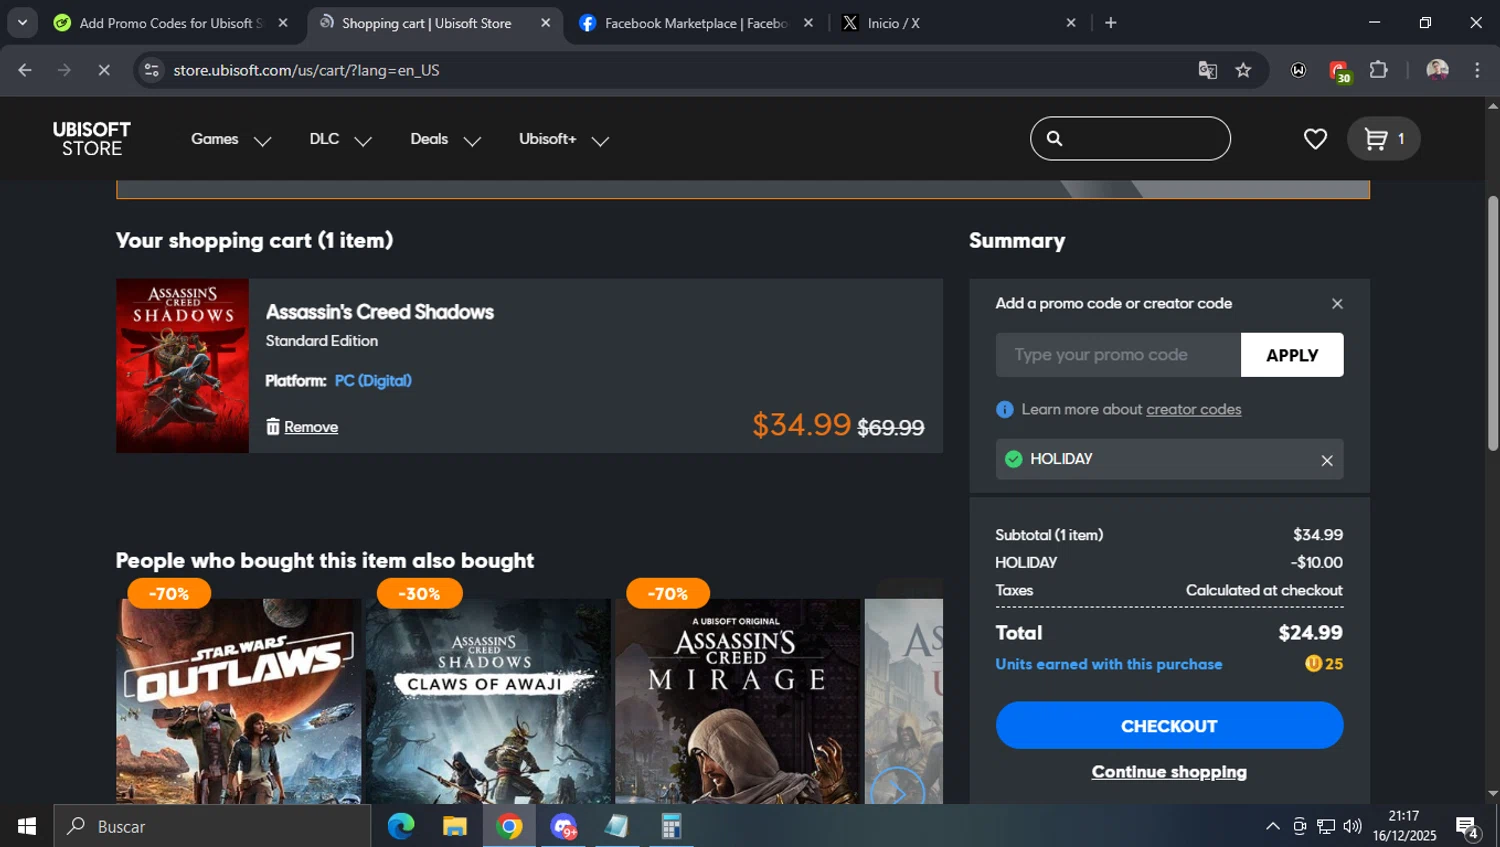Launch Microsoft Edge from the taskbar
The image size is (1500, 847).
(x=400, y=826)
